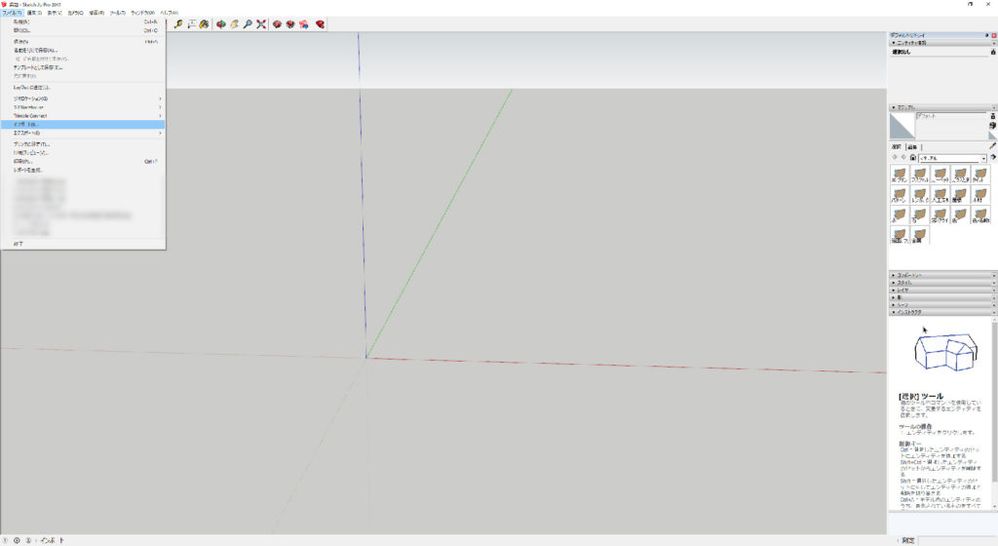Screen dimensions: 998x546
Task: Collapse the エンティティ情報 panel
Action: [x=943, y=43]
